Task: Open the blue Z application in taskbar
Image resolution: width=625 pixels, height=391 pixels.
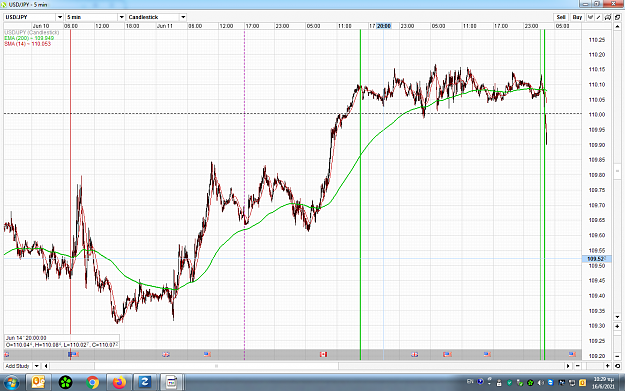Action: pos(144,383)
